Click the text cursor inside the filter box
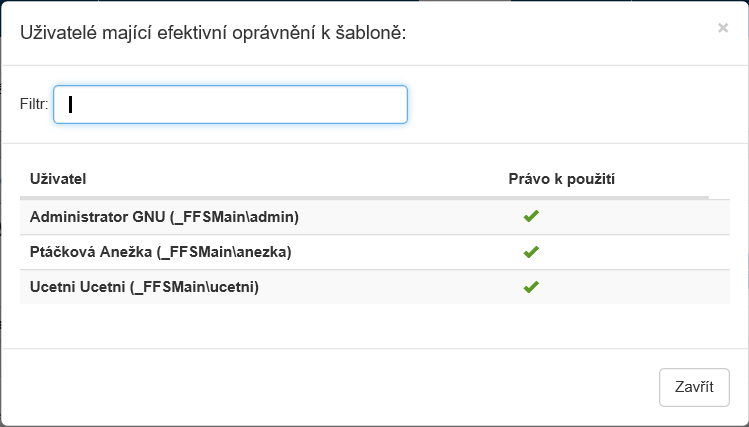This screenshot has height=427, width=749. click(71, 104)
